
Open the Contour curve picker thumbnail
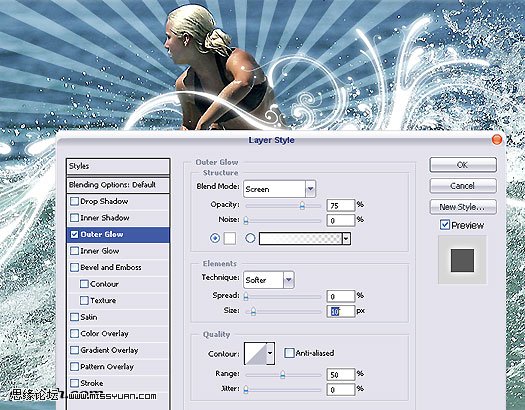256,353
